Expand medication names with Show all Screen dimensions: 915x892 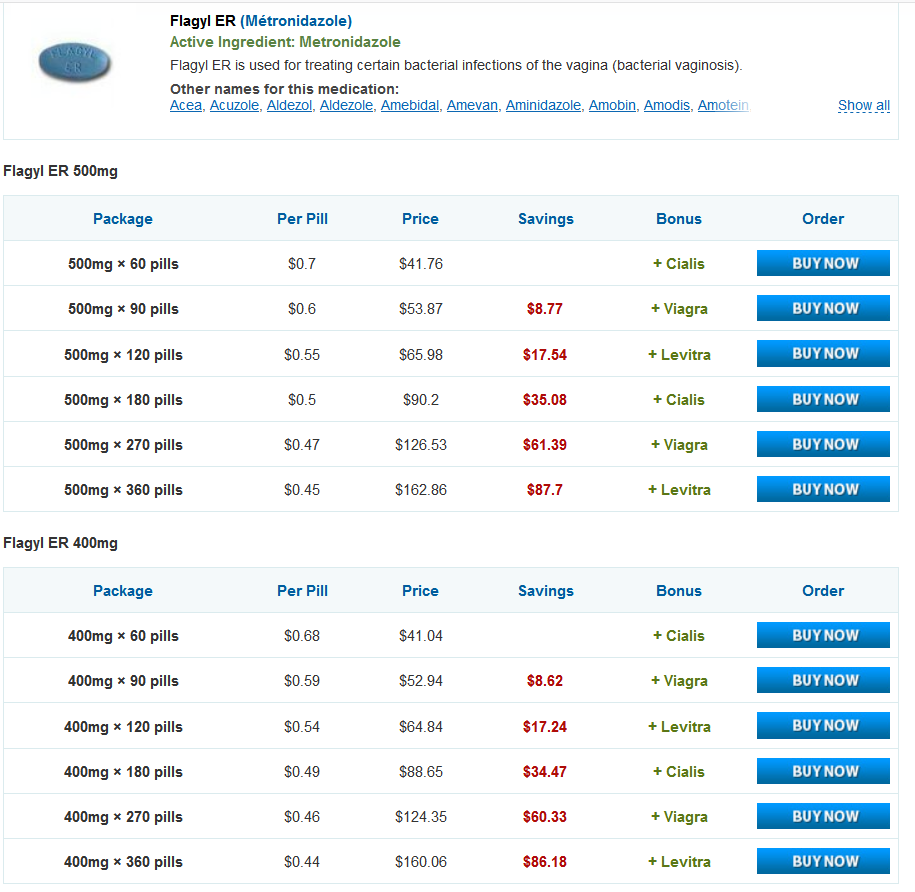click(863, 106)
